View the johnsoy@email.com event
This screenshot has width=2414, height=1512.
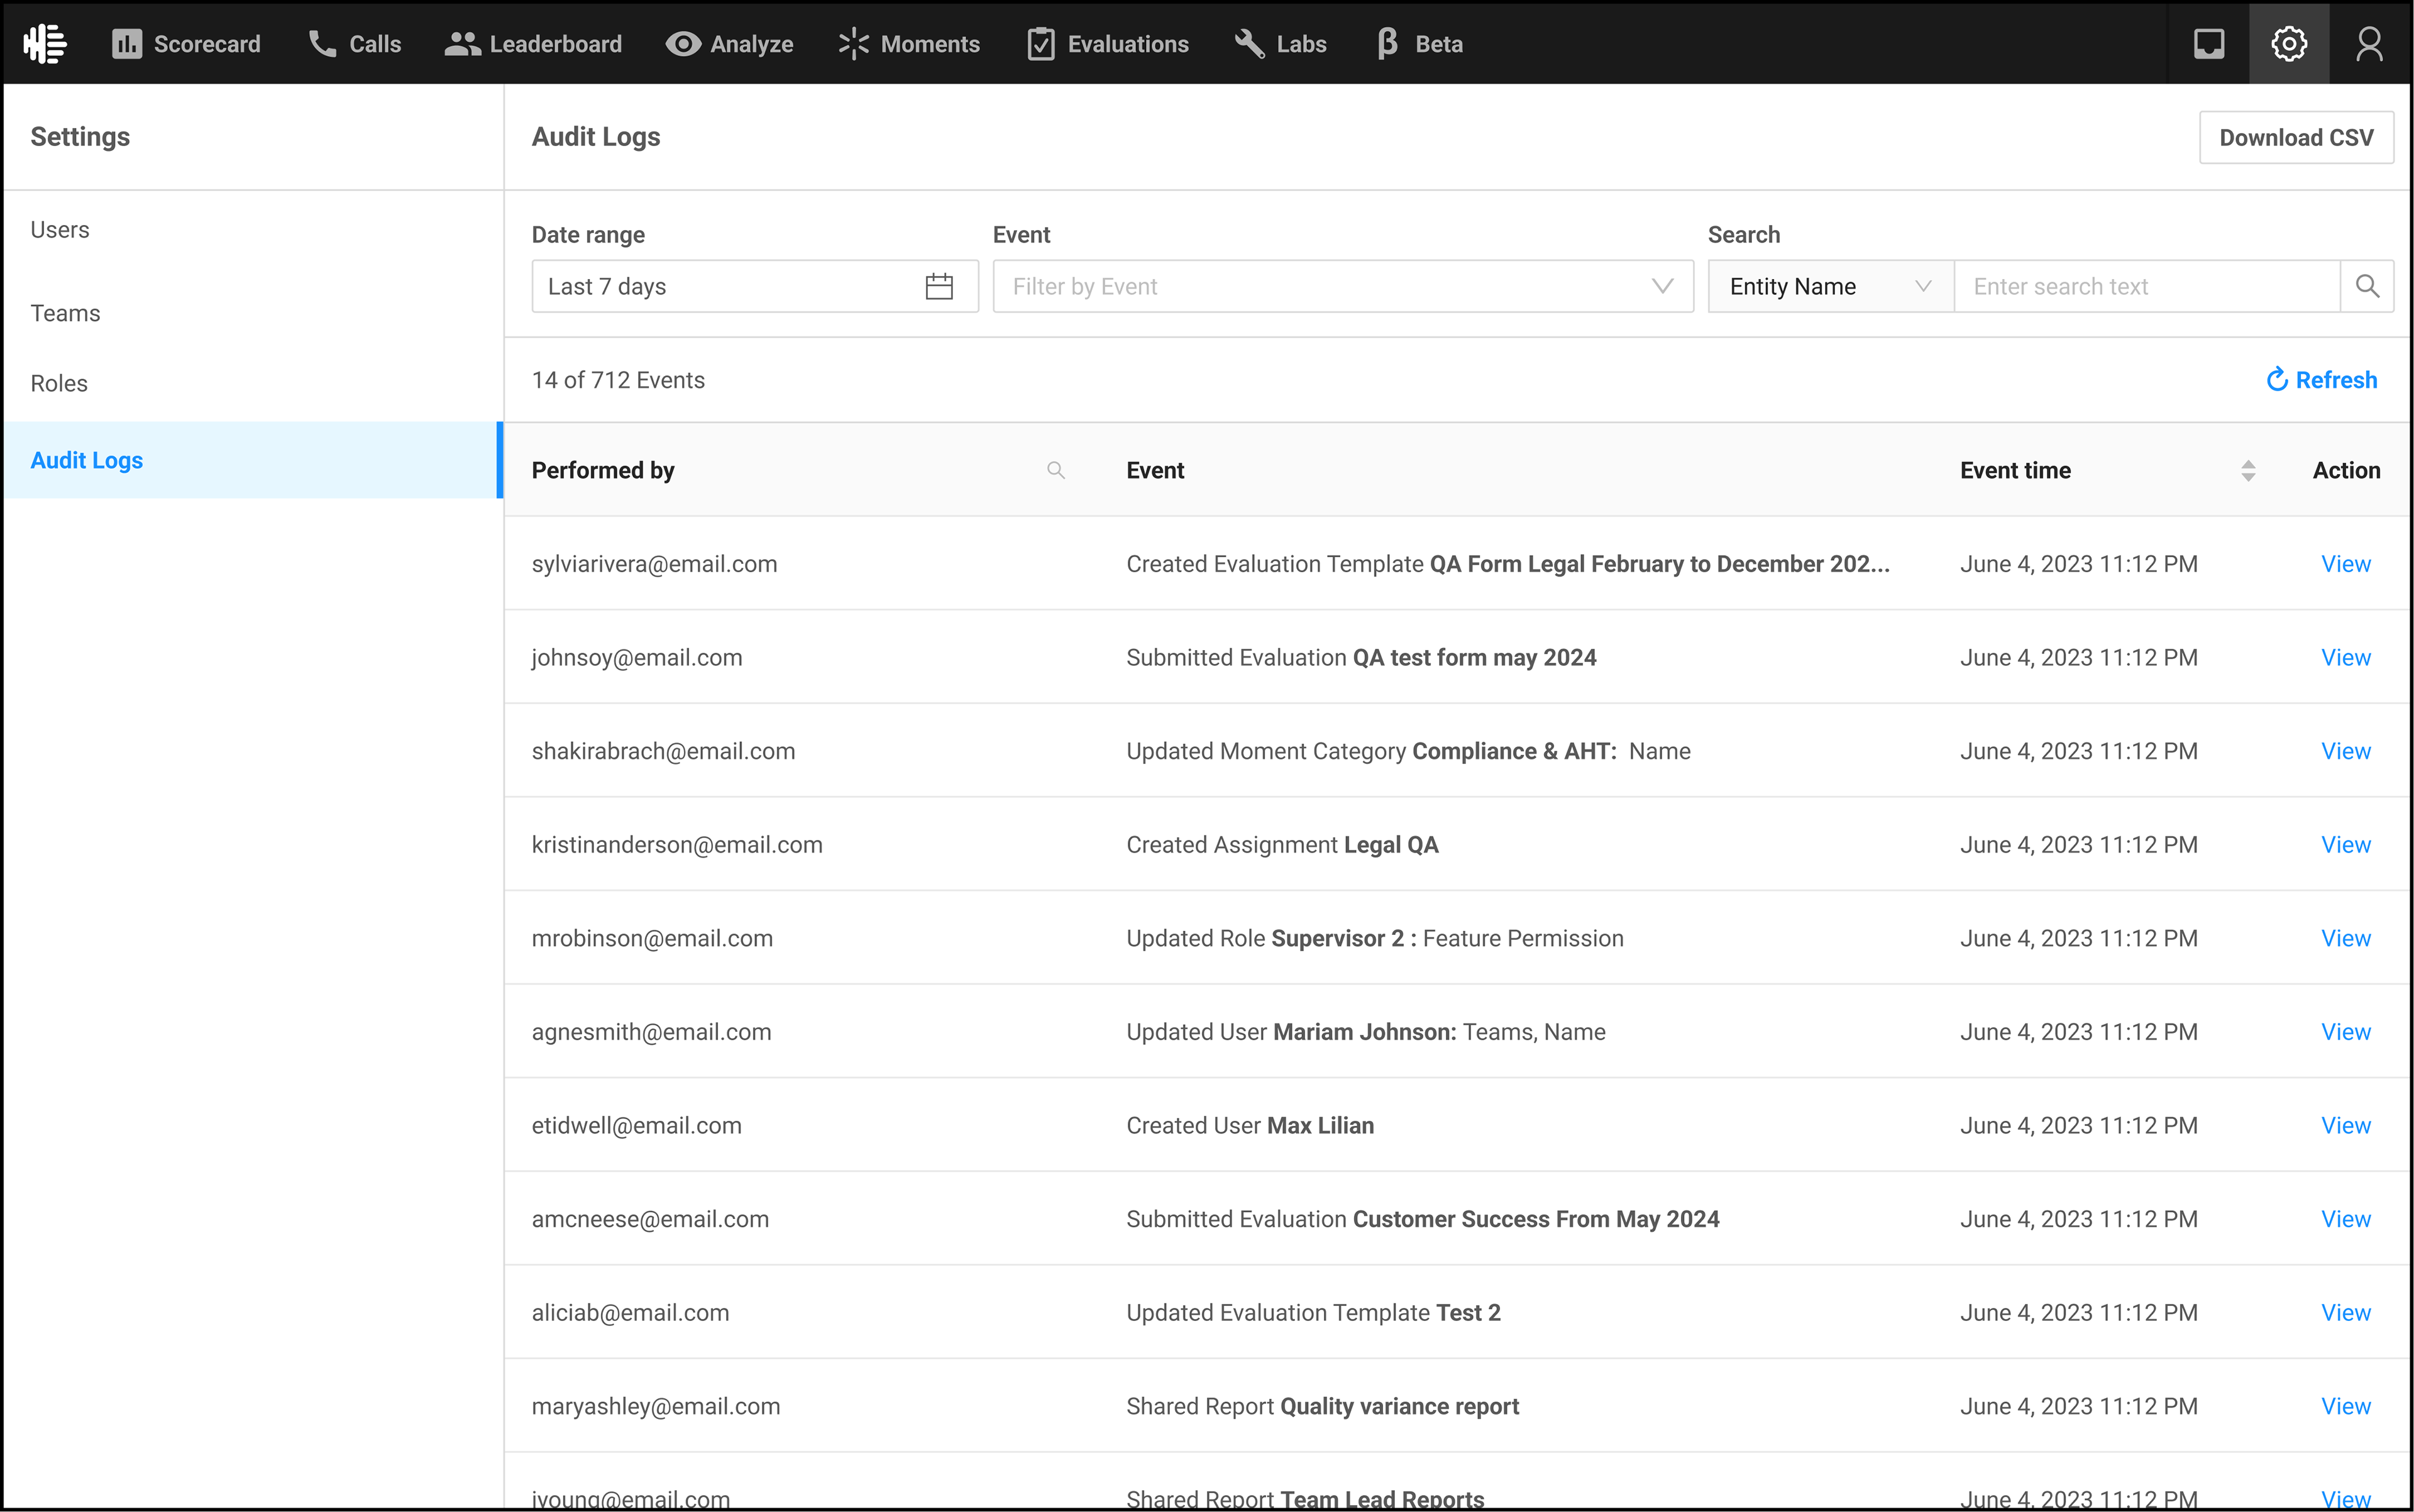pos(2345,658)
